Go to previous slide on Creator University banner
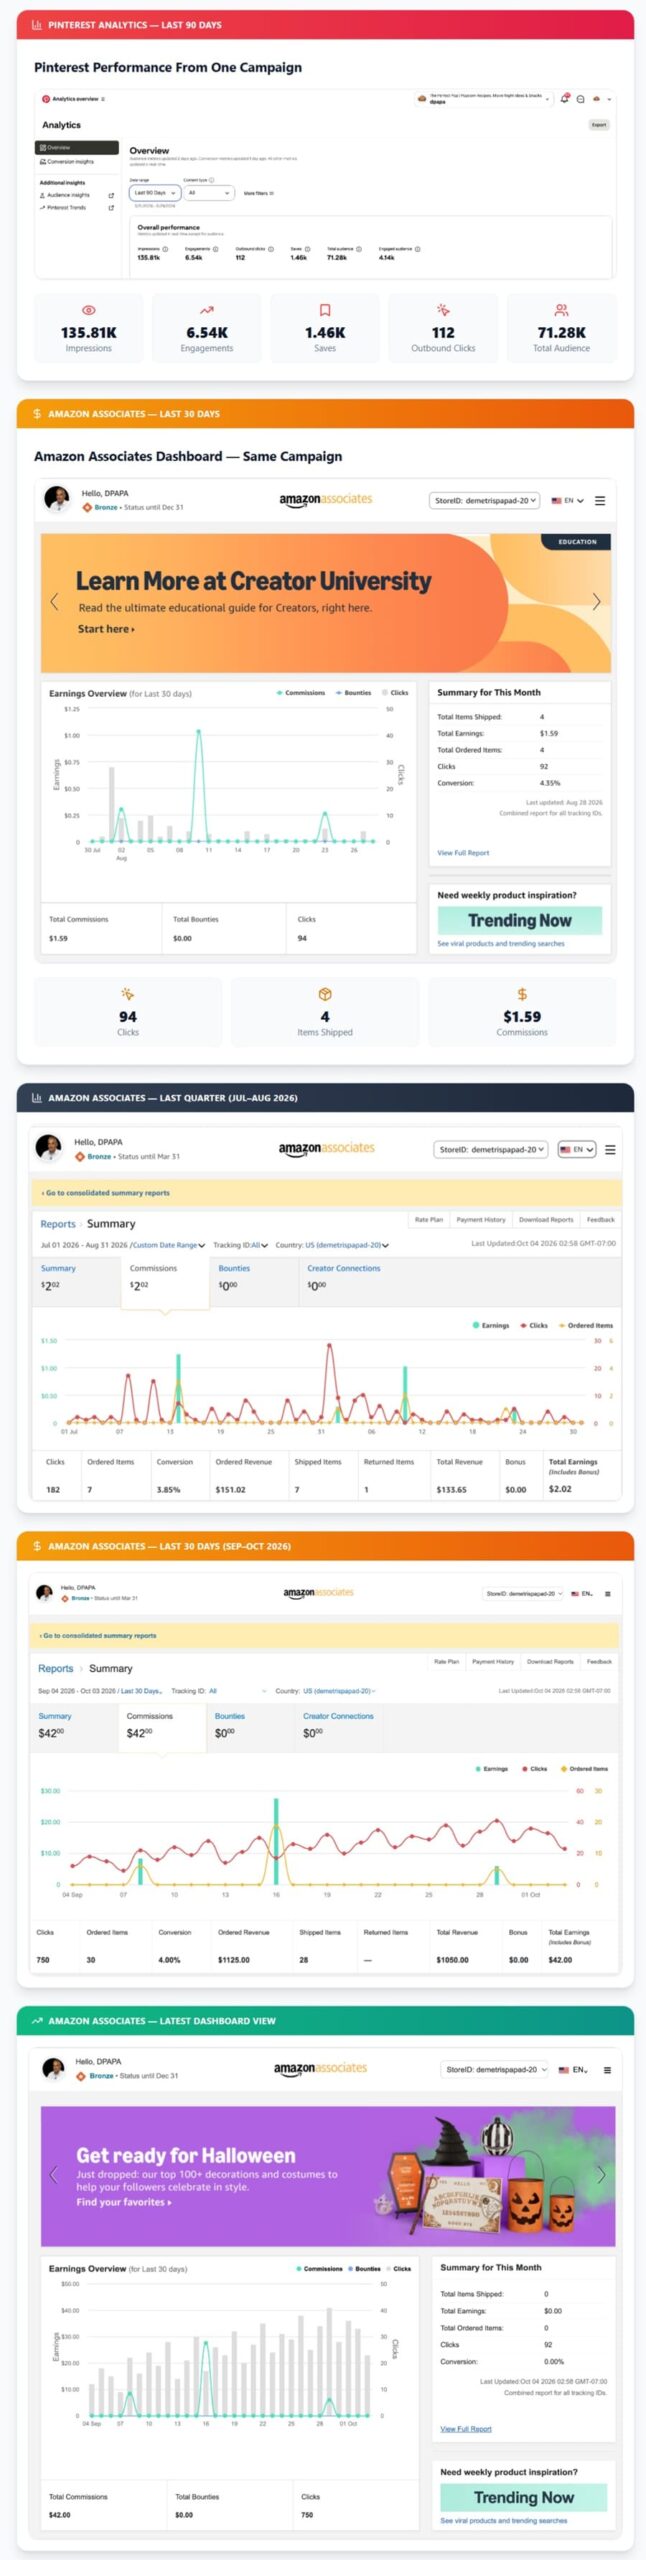This screenshot has width=646, height=2560. pyautogui.click(x=54, y=601)
